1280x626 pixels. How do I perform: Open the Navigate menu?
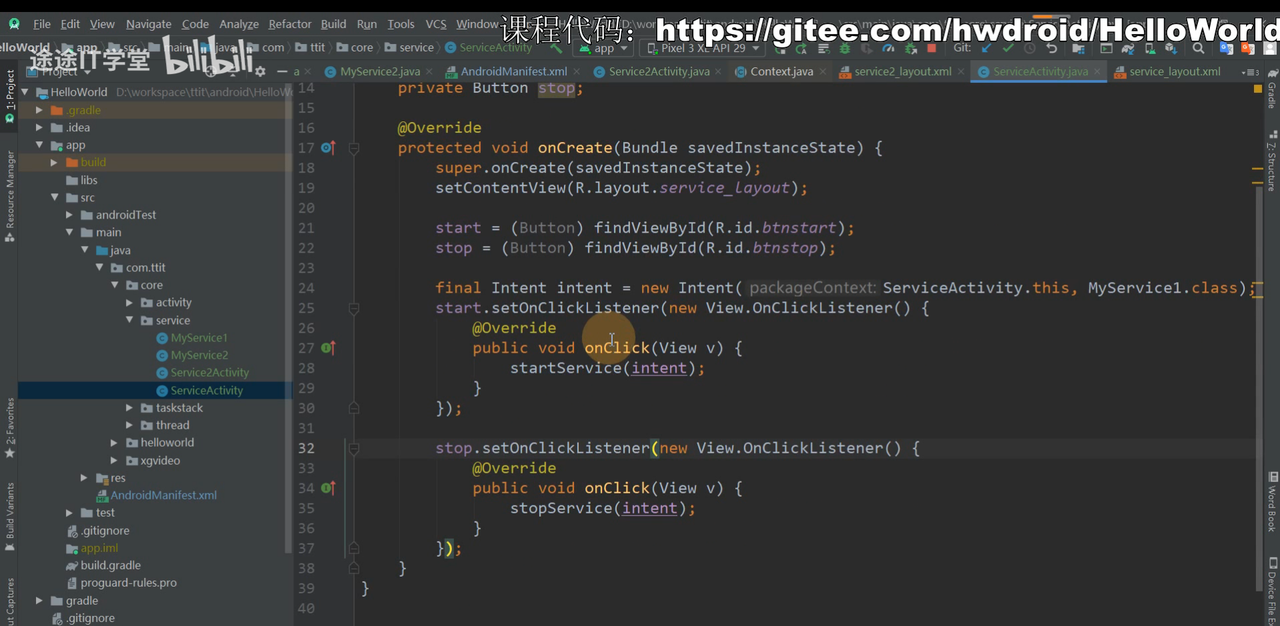tap(148, 24)
